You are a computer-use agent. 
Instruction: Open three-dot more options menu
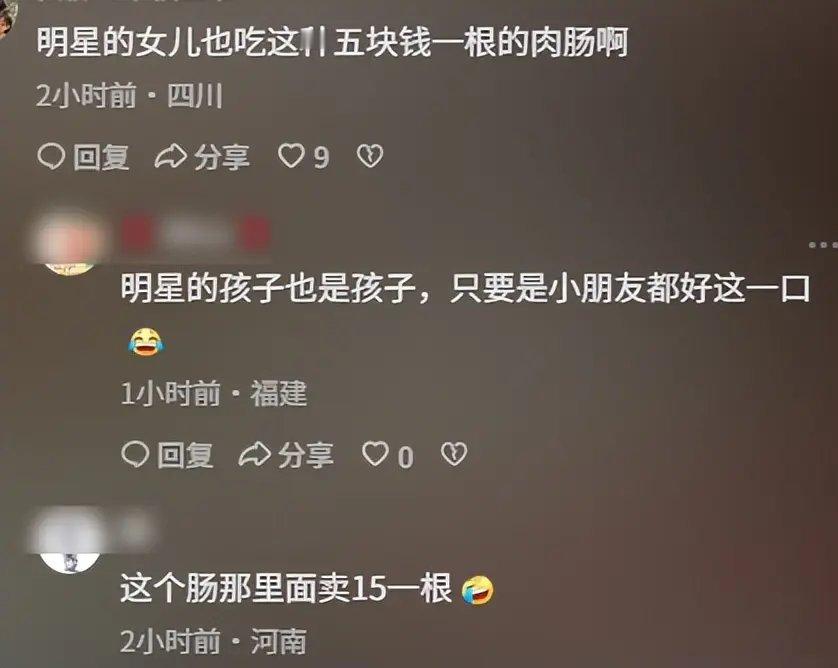pos(823,245)
